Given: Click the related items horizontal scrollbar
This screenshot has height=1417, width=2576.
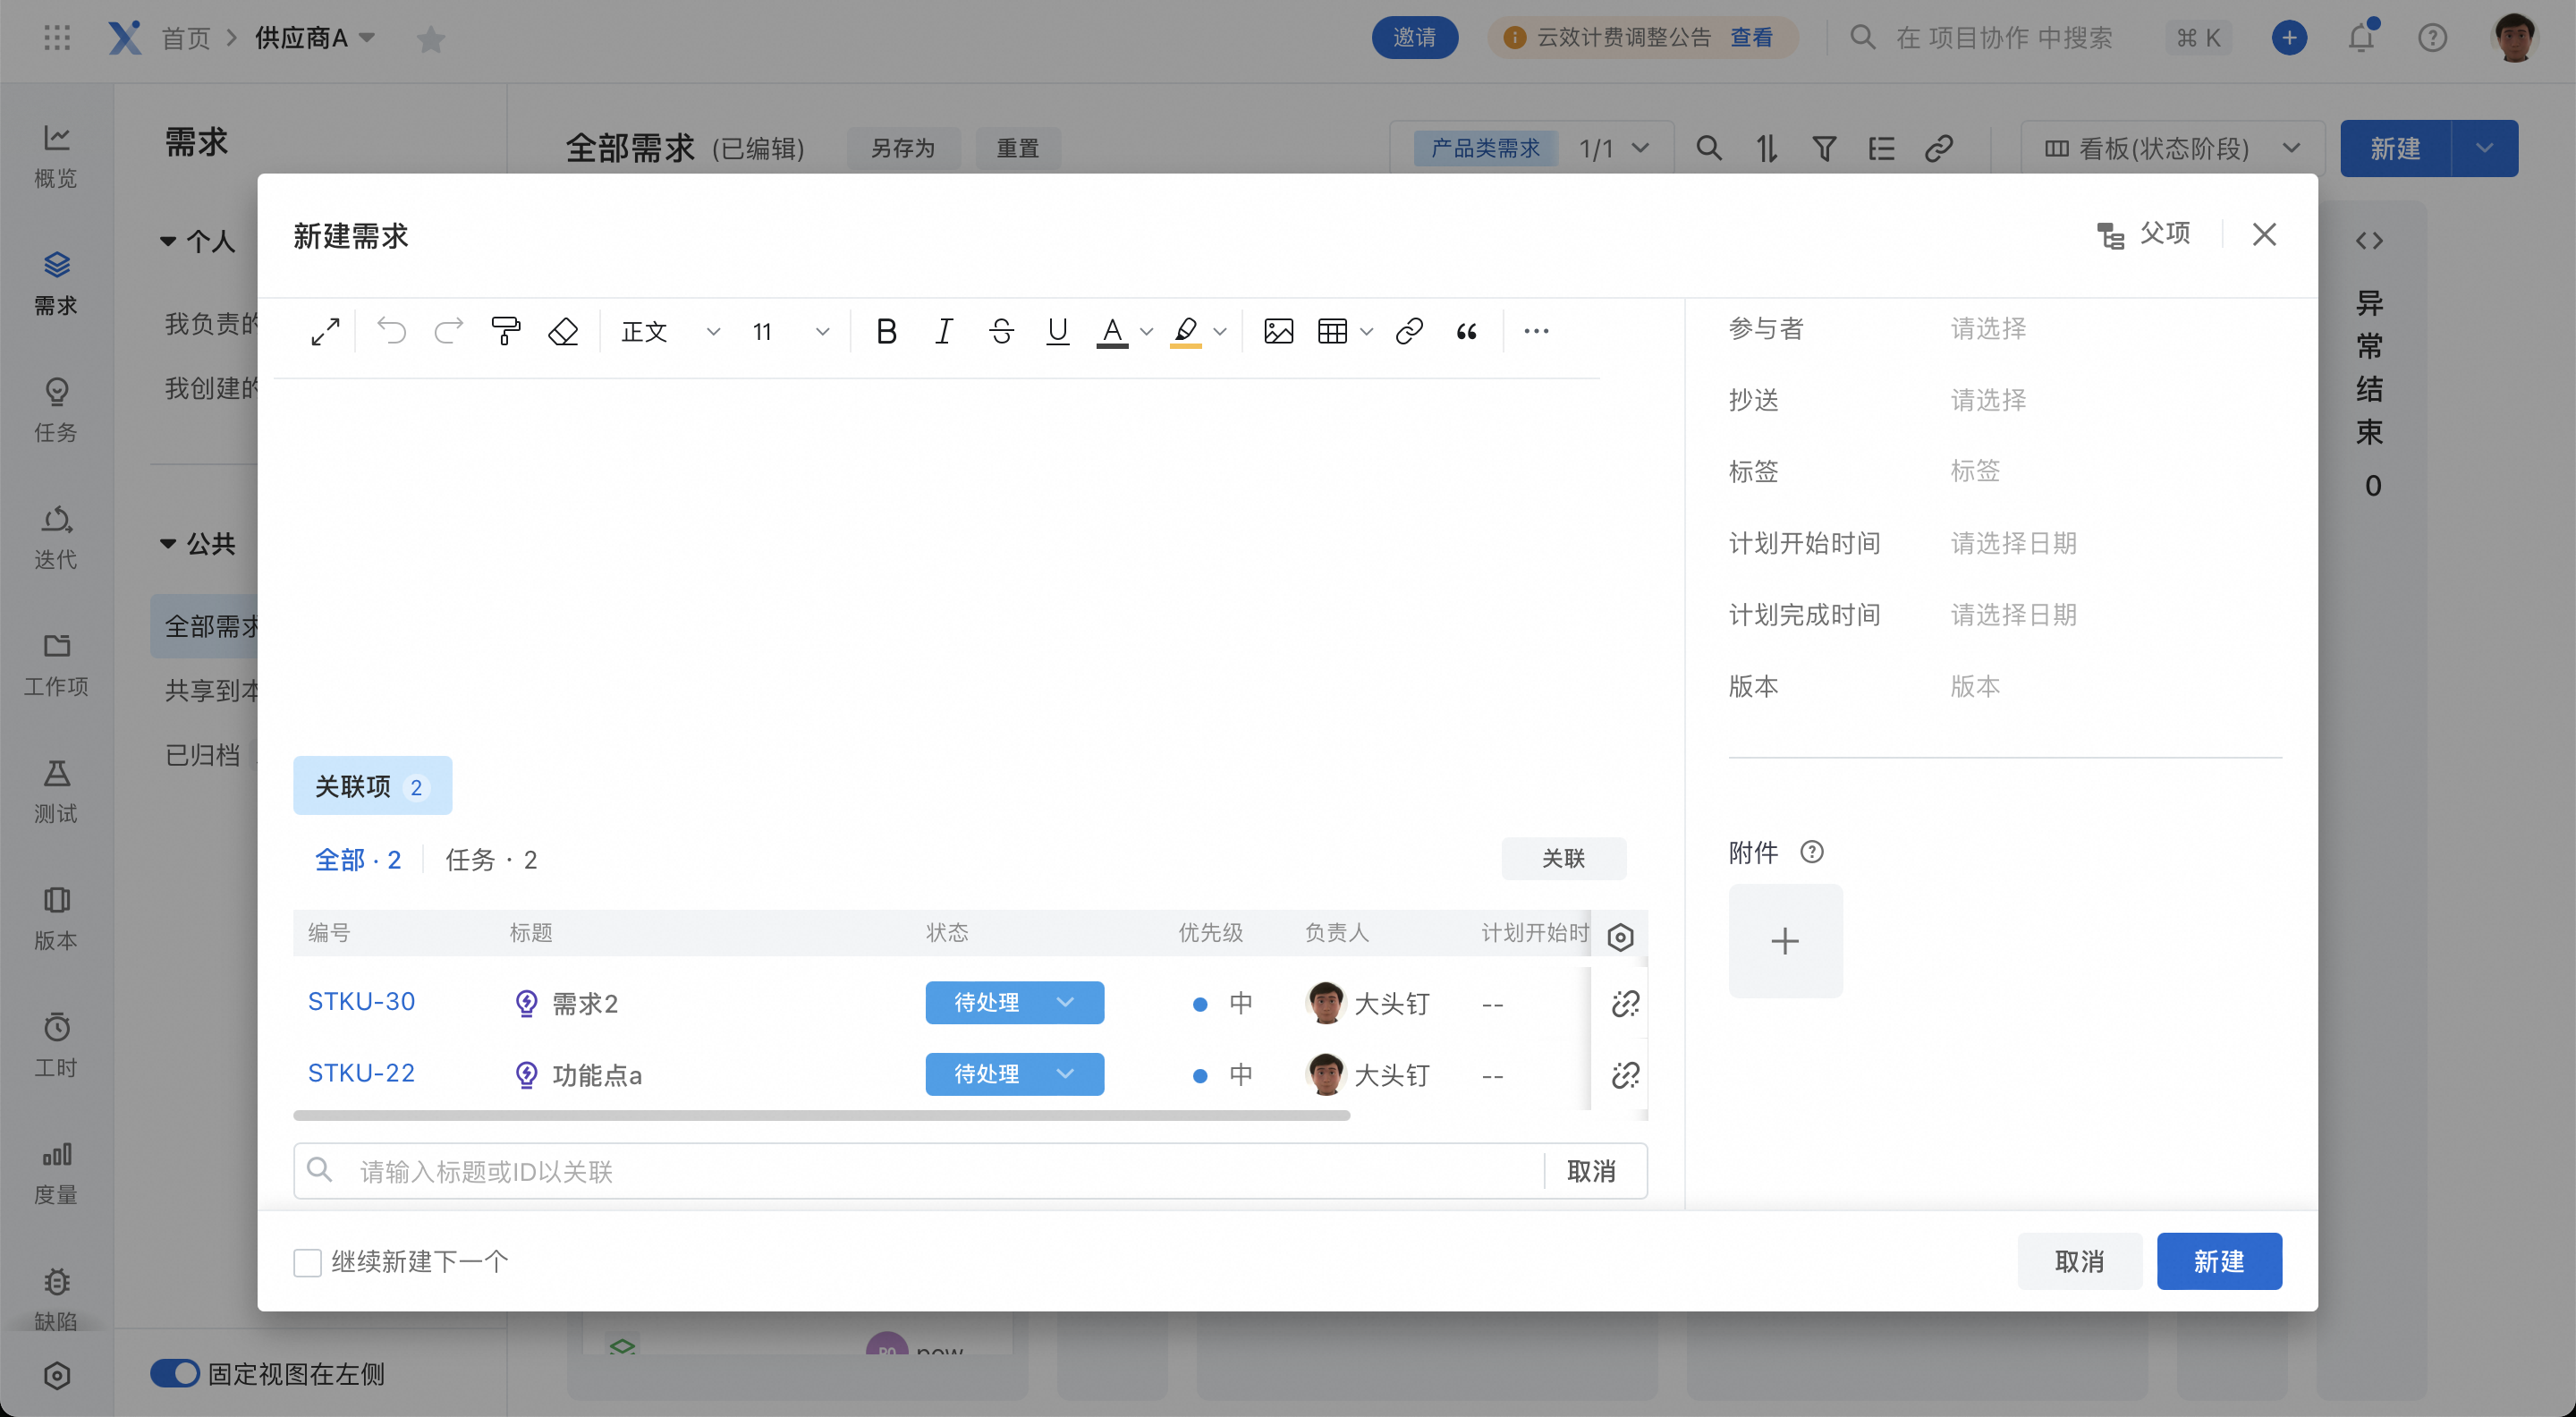Looking at the screenshot, I should pos(821,1115).
